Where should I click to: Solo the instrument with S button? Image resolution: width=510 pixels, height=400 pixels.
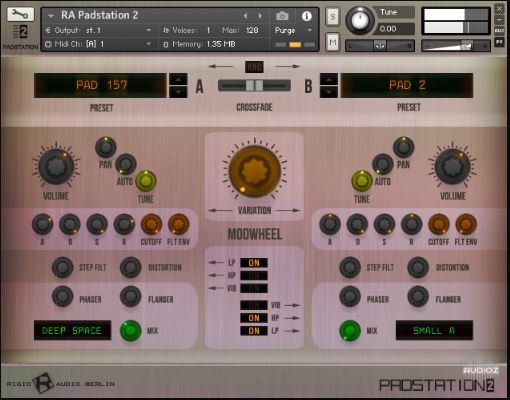point(332,16)
